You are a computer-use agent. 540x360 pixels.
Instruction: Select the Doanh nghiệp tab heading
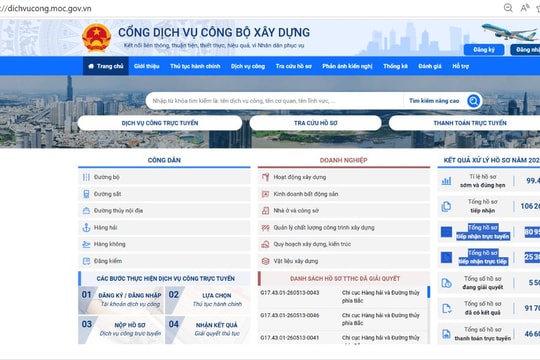343,160
